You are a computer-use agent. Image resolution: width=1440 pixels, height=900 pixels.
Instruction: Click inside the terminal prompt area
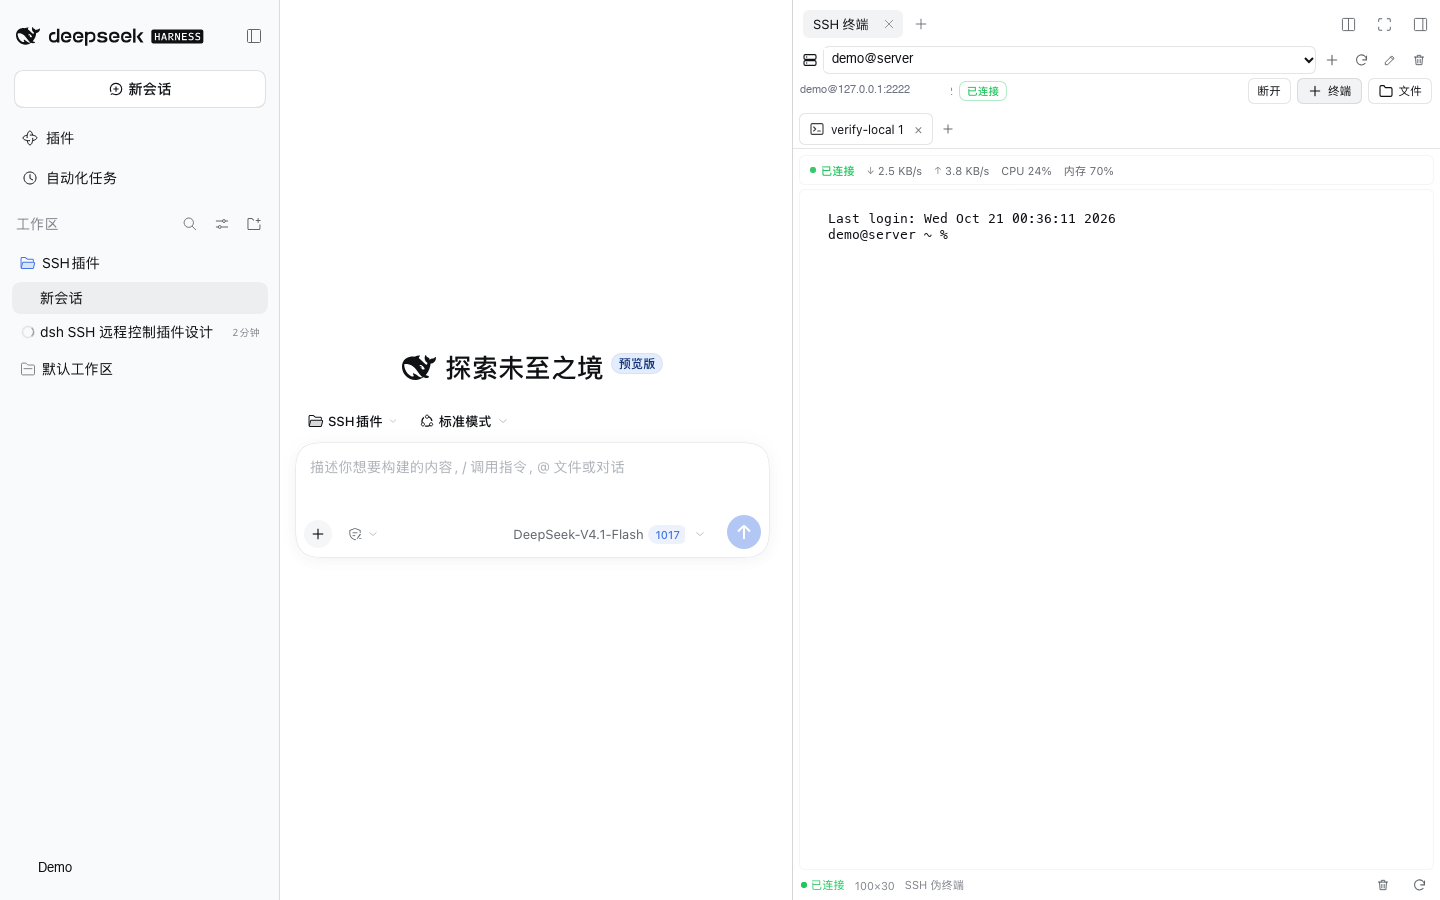pyautogui.click(x=1116, y=530)
